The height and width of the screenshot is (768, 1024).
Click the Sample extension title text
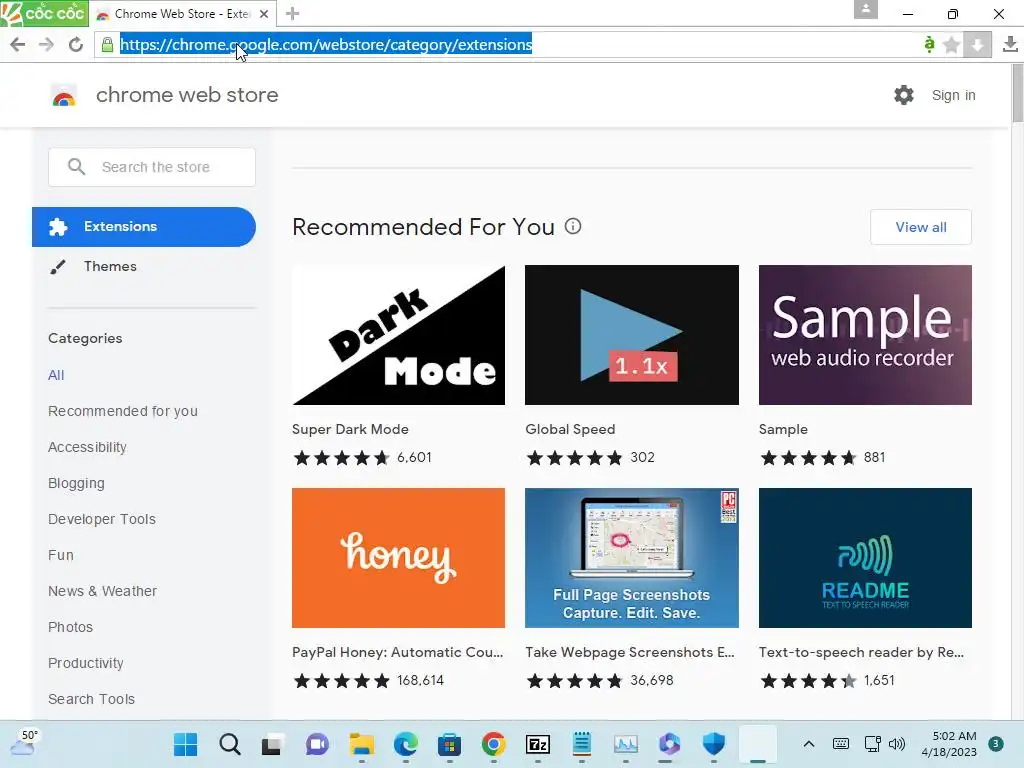point(783,429)
